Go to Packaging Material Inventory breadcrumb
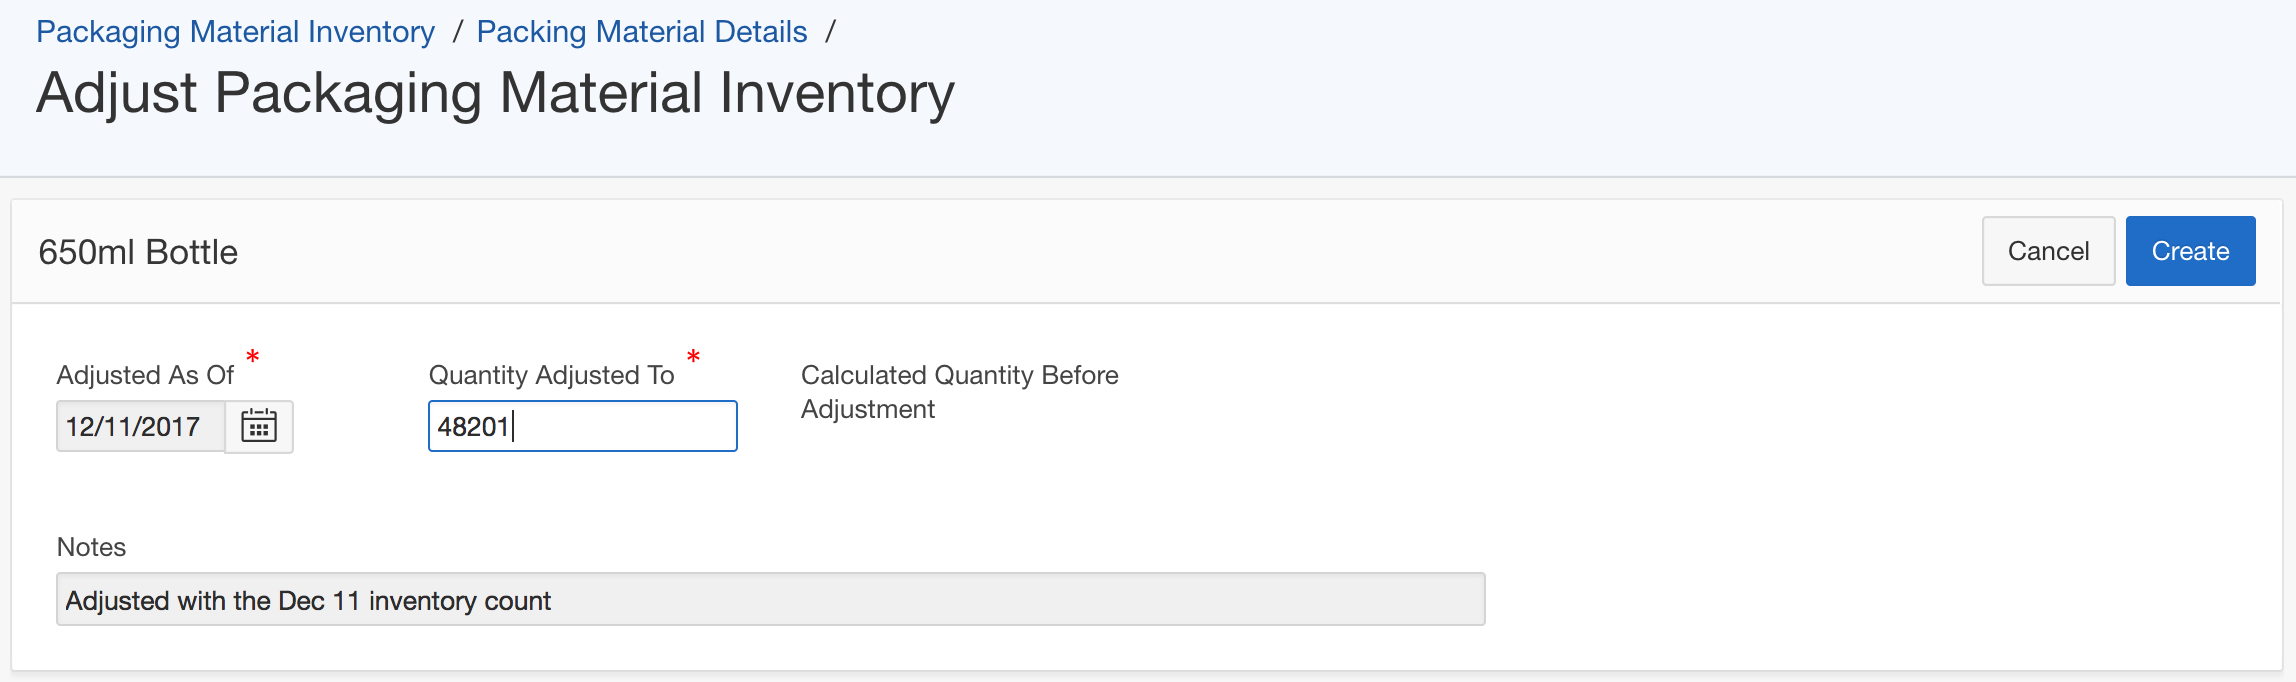The image size is (2296, 682). [235, 32]
